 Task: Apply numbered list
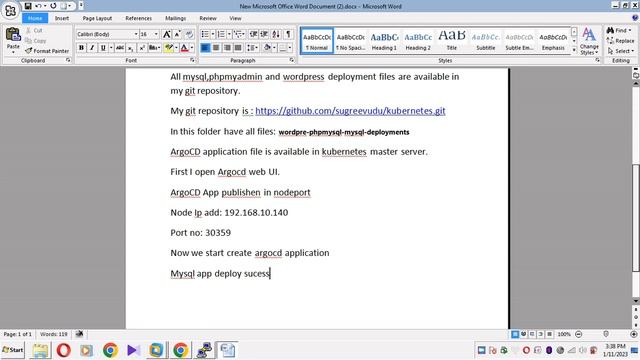coord(221,34)
